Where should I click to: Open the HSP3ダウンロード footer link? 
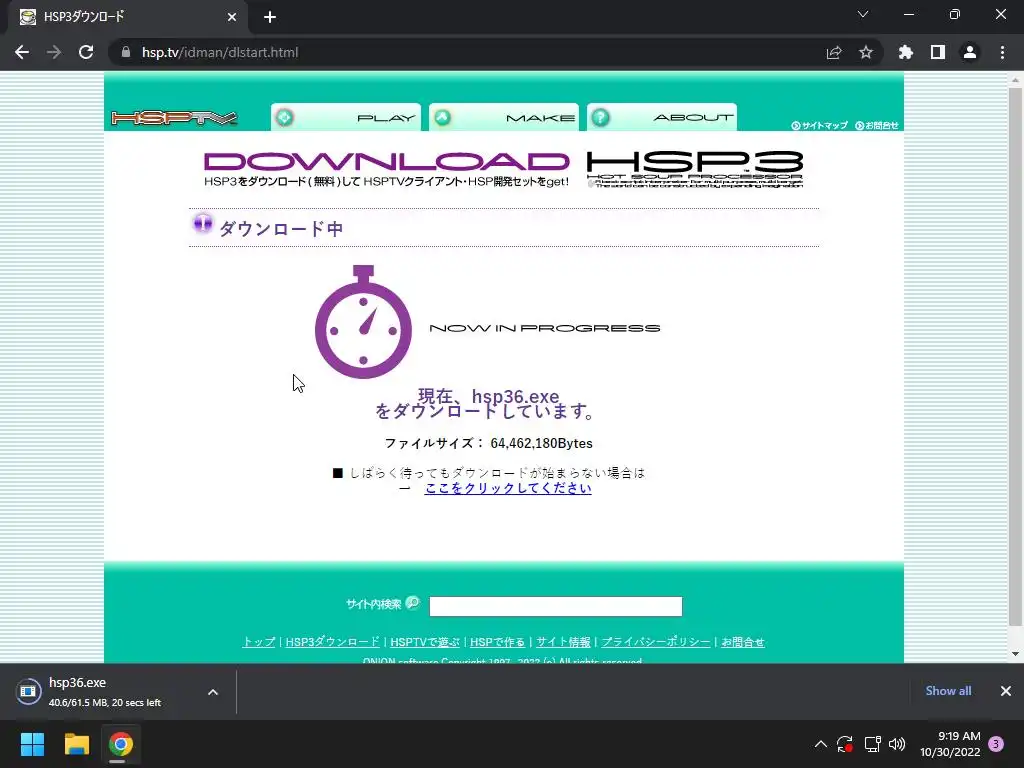(332, 642)
